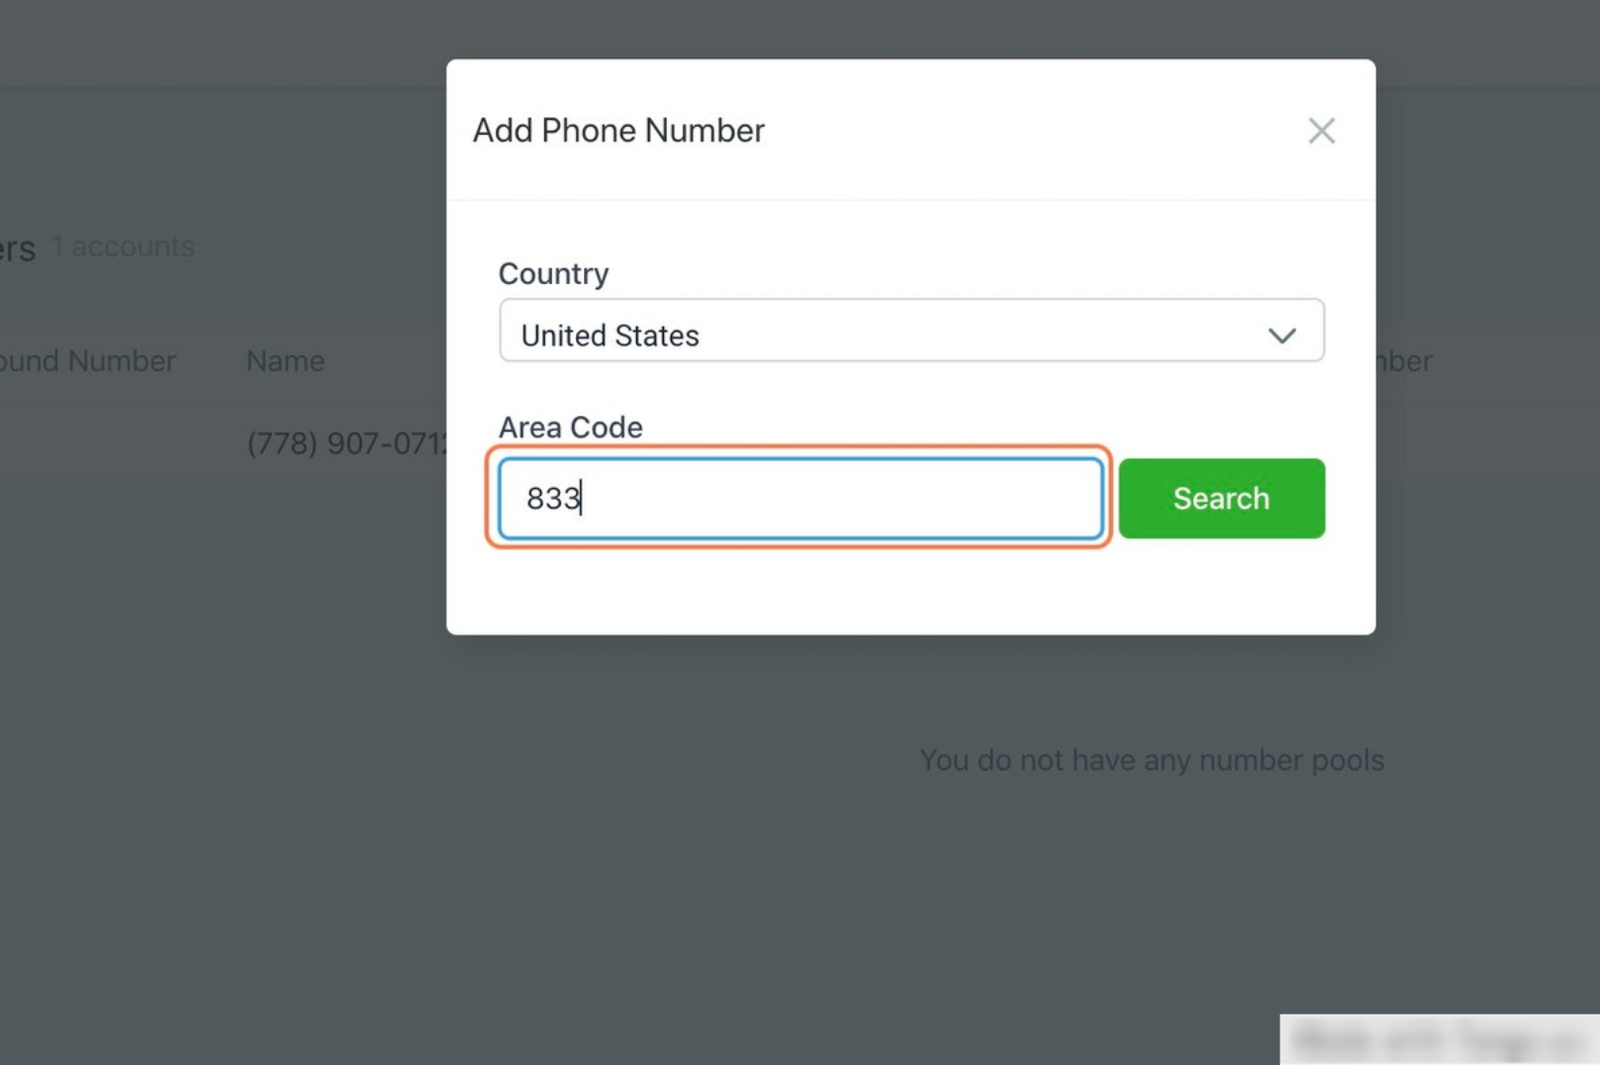The width and height of the screenshot is (1600, 1065).
Task: Click the Area Code field label
Action: point(570,428)
